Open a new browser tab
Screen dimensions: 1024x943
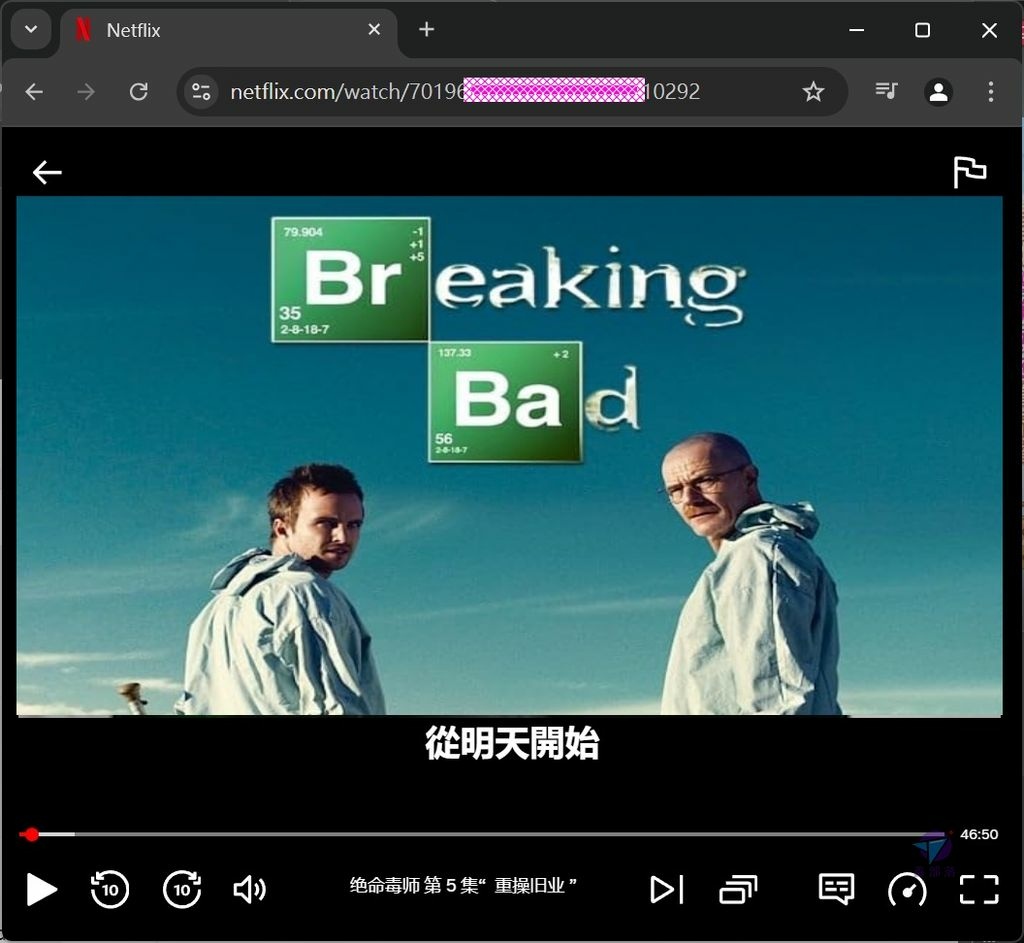tap(426, 29)
